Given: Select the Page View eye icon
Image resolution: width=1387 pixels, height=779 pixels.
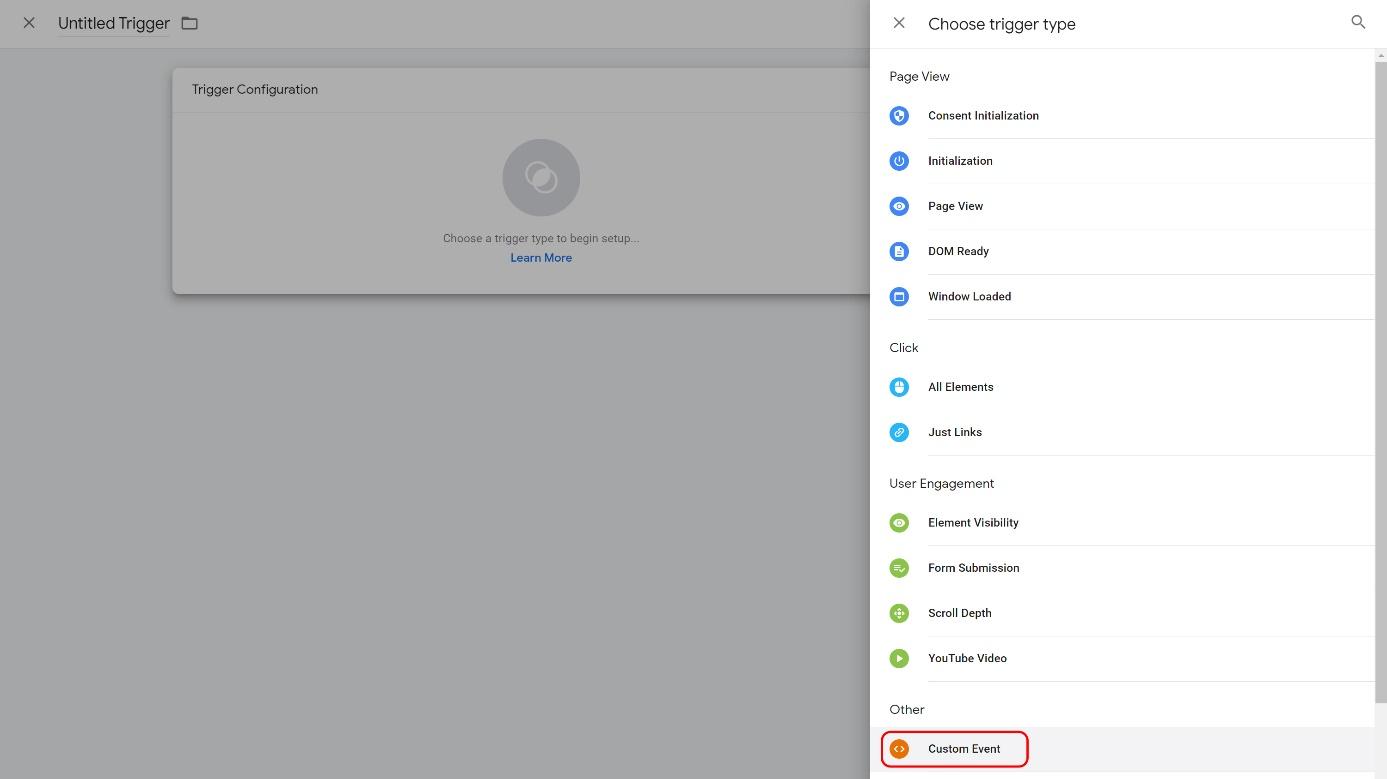Looking at the screenshot, I should pyautogui.click(x=899, y=206).
